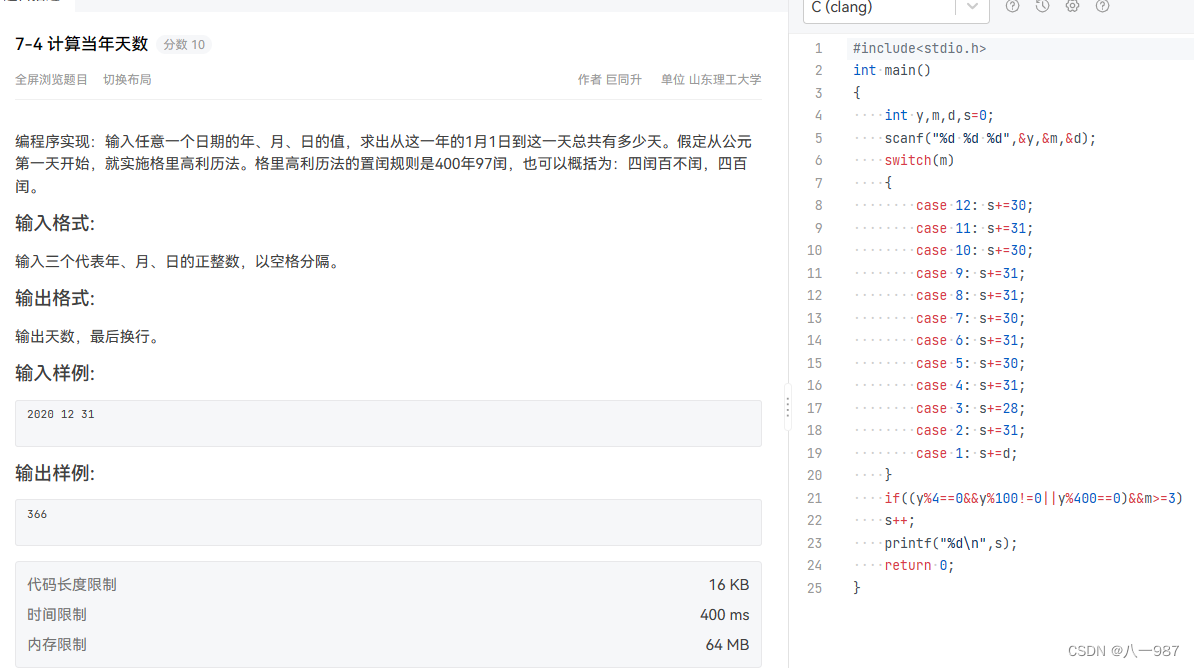The width and height of the screenshot is (1194, 668).
Task: Open the first help icon beside the gear
Action: coord(1012,6)
